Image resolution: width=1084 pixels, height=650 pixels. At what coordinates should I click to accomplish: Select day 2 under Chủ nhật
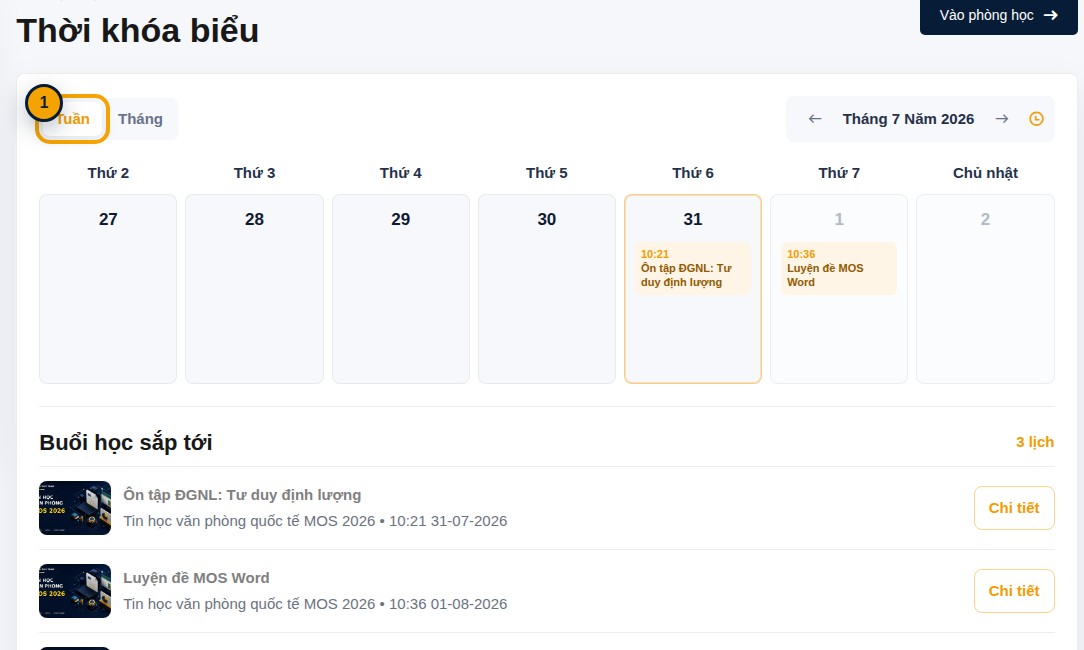pyautogui.click(x=985, y=289)
